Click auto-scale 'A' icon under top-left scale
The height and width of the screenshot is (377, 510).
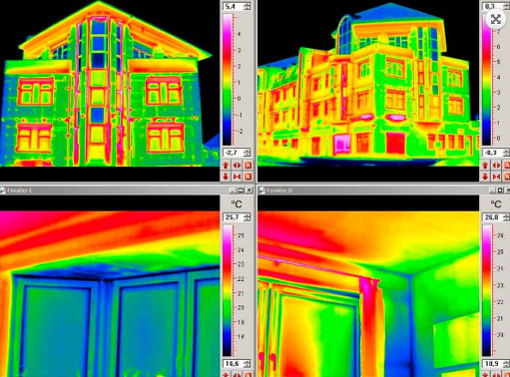point(248,165)
